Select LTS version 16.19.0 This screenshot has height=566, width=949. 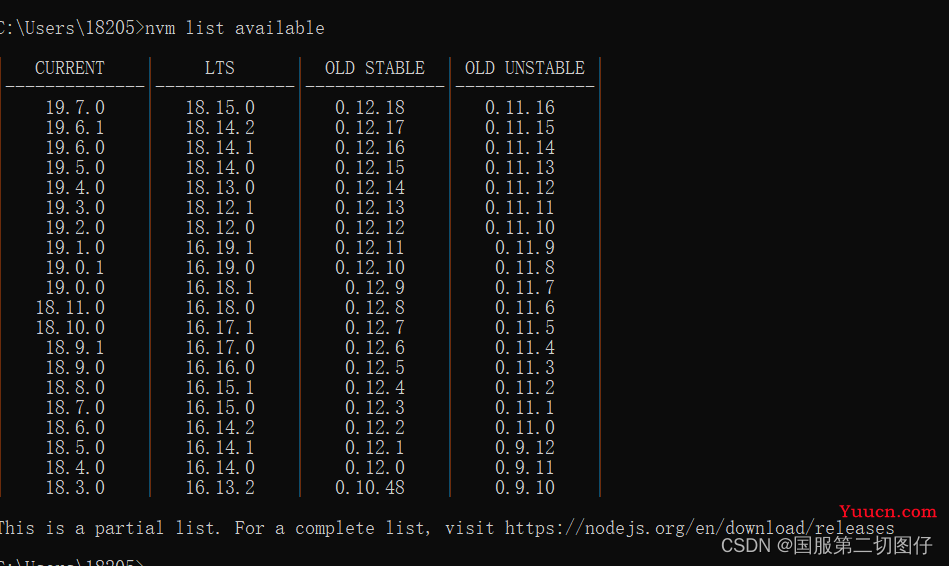[220, 268]
